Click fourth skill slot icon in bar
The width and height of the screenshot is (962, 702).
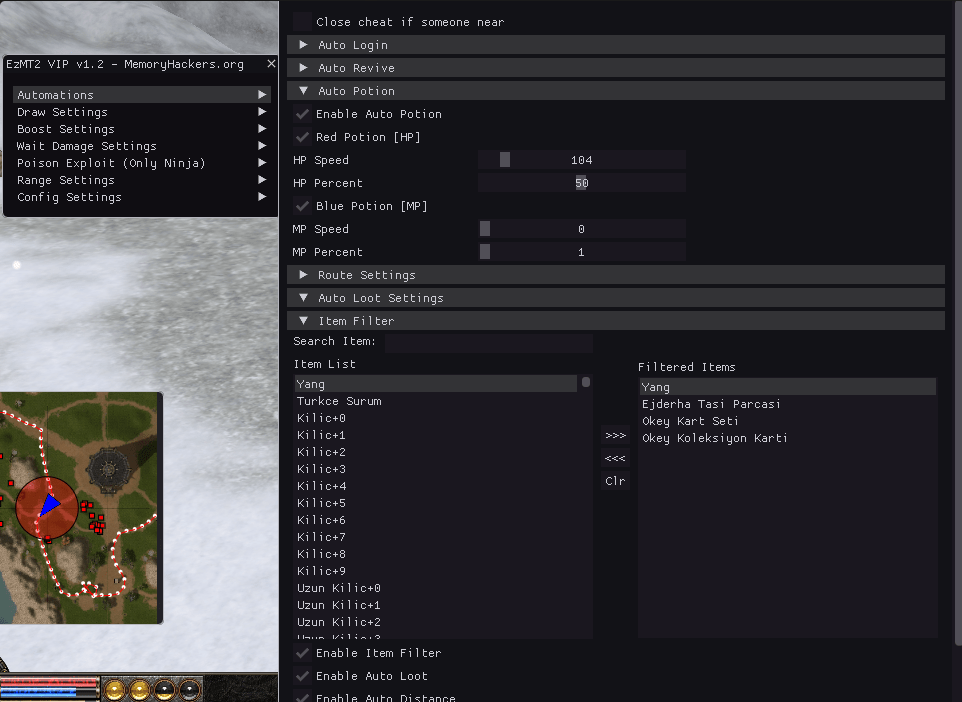(x=190, y=690)
